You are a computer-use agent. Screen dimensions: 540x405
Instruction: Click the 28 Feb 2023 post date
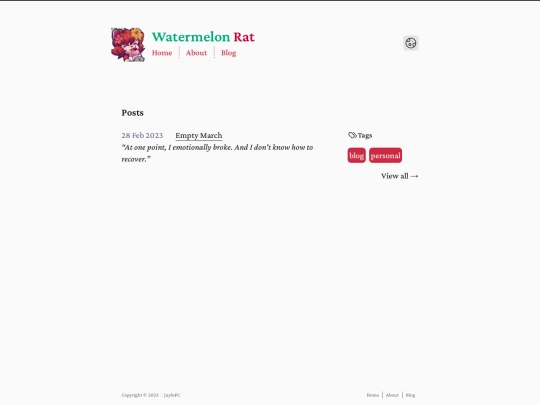click(142, 135)
